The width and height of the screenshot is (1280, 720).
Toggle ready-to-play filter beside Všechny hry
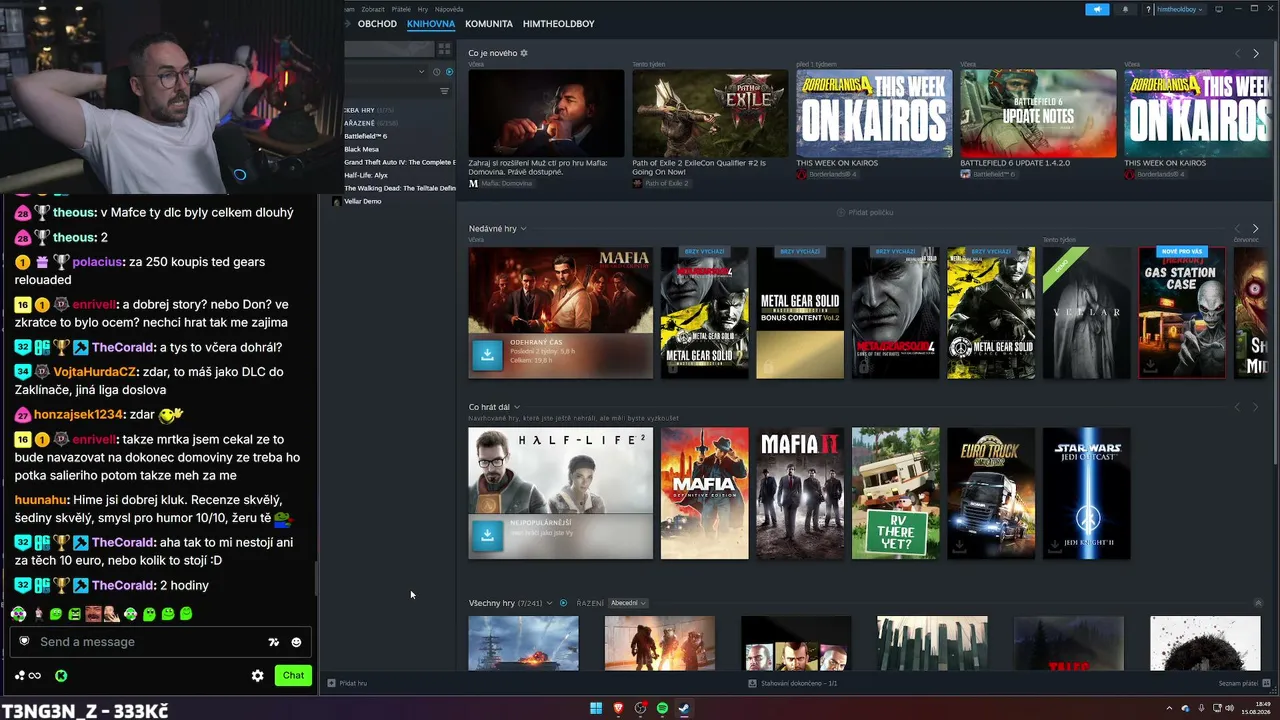pyautogui.click(x=564, y=603)
